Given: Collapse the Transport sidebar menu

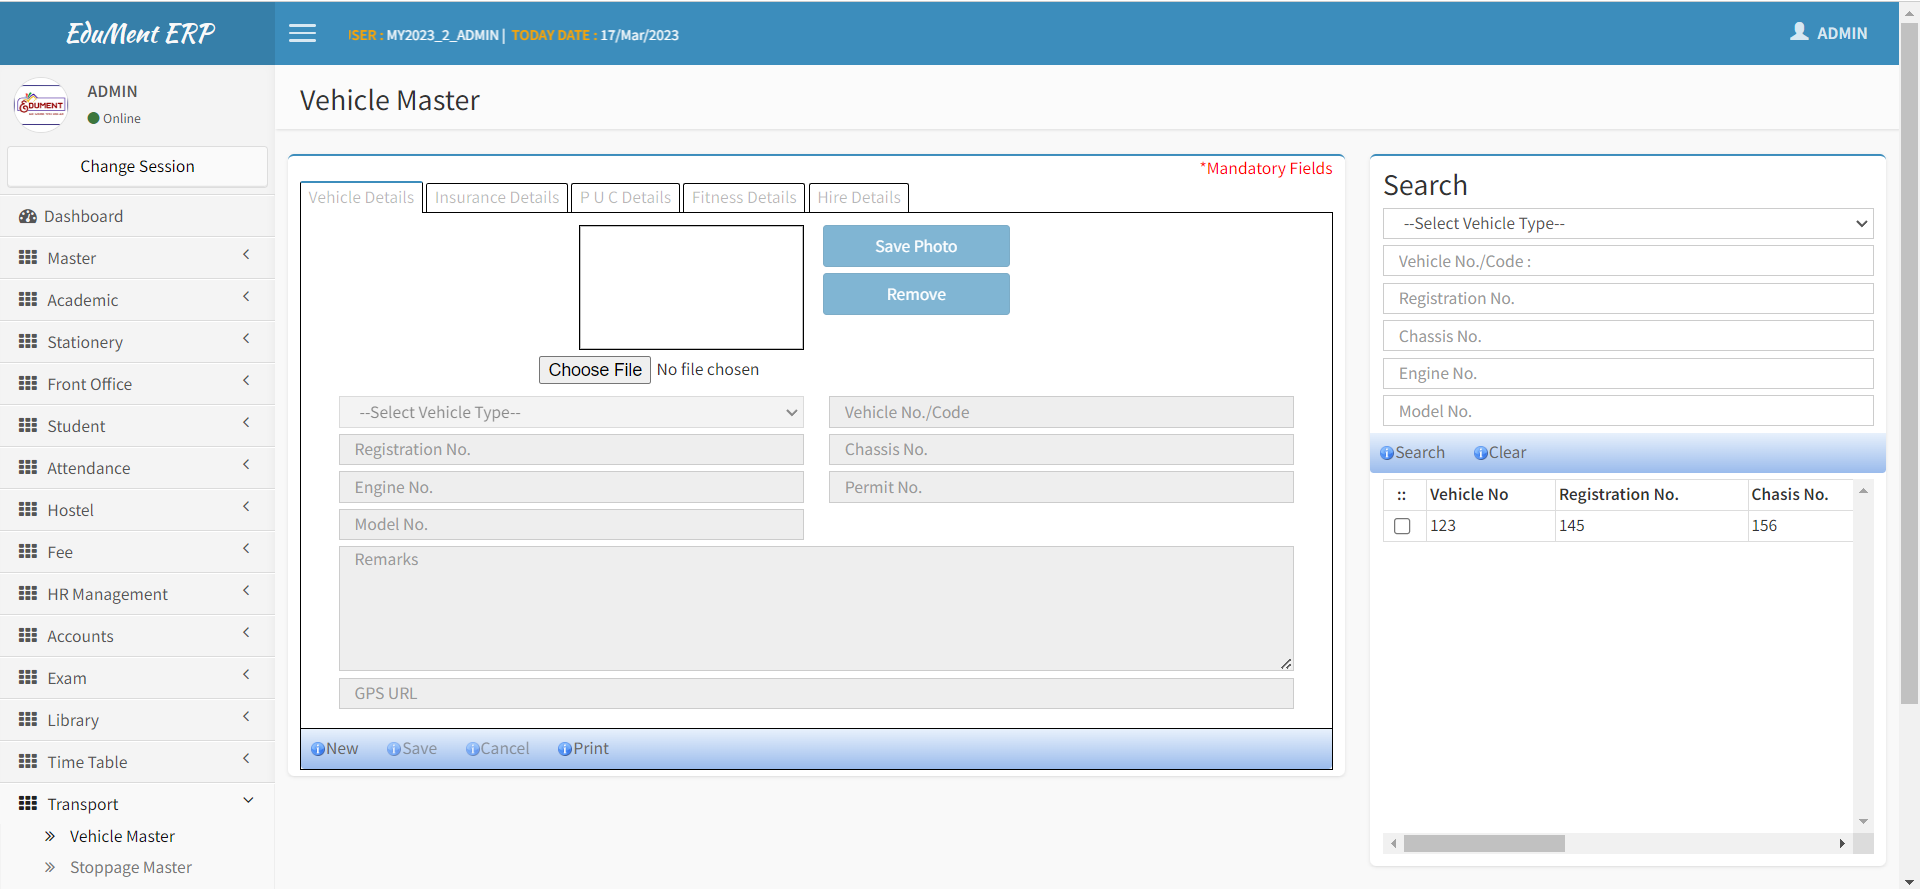Looking at the screenshot, I should coord(248,801).
